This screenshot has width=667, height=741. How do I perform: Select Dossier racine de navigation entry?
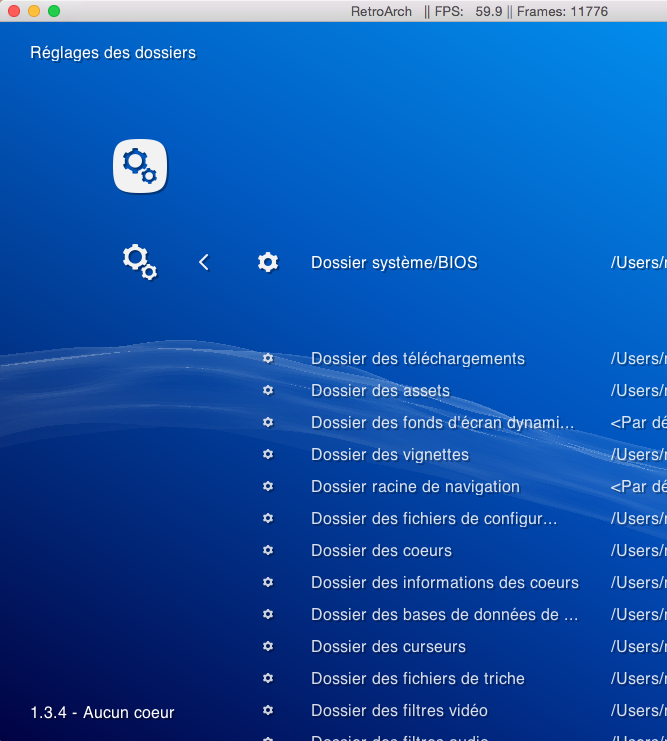[416, 487]
